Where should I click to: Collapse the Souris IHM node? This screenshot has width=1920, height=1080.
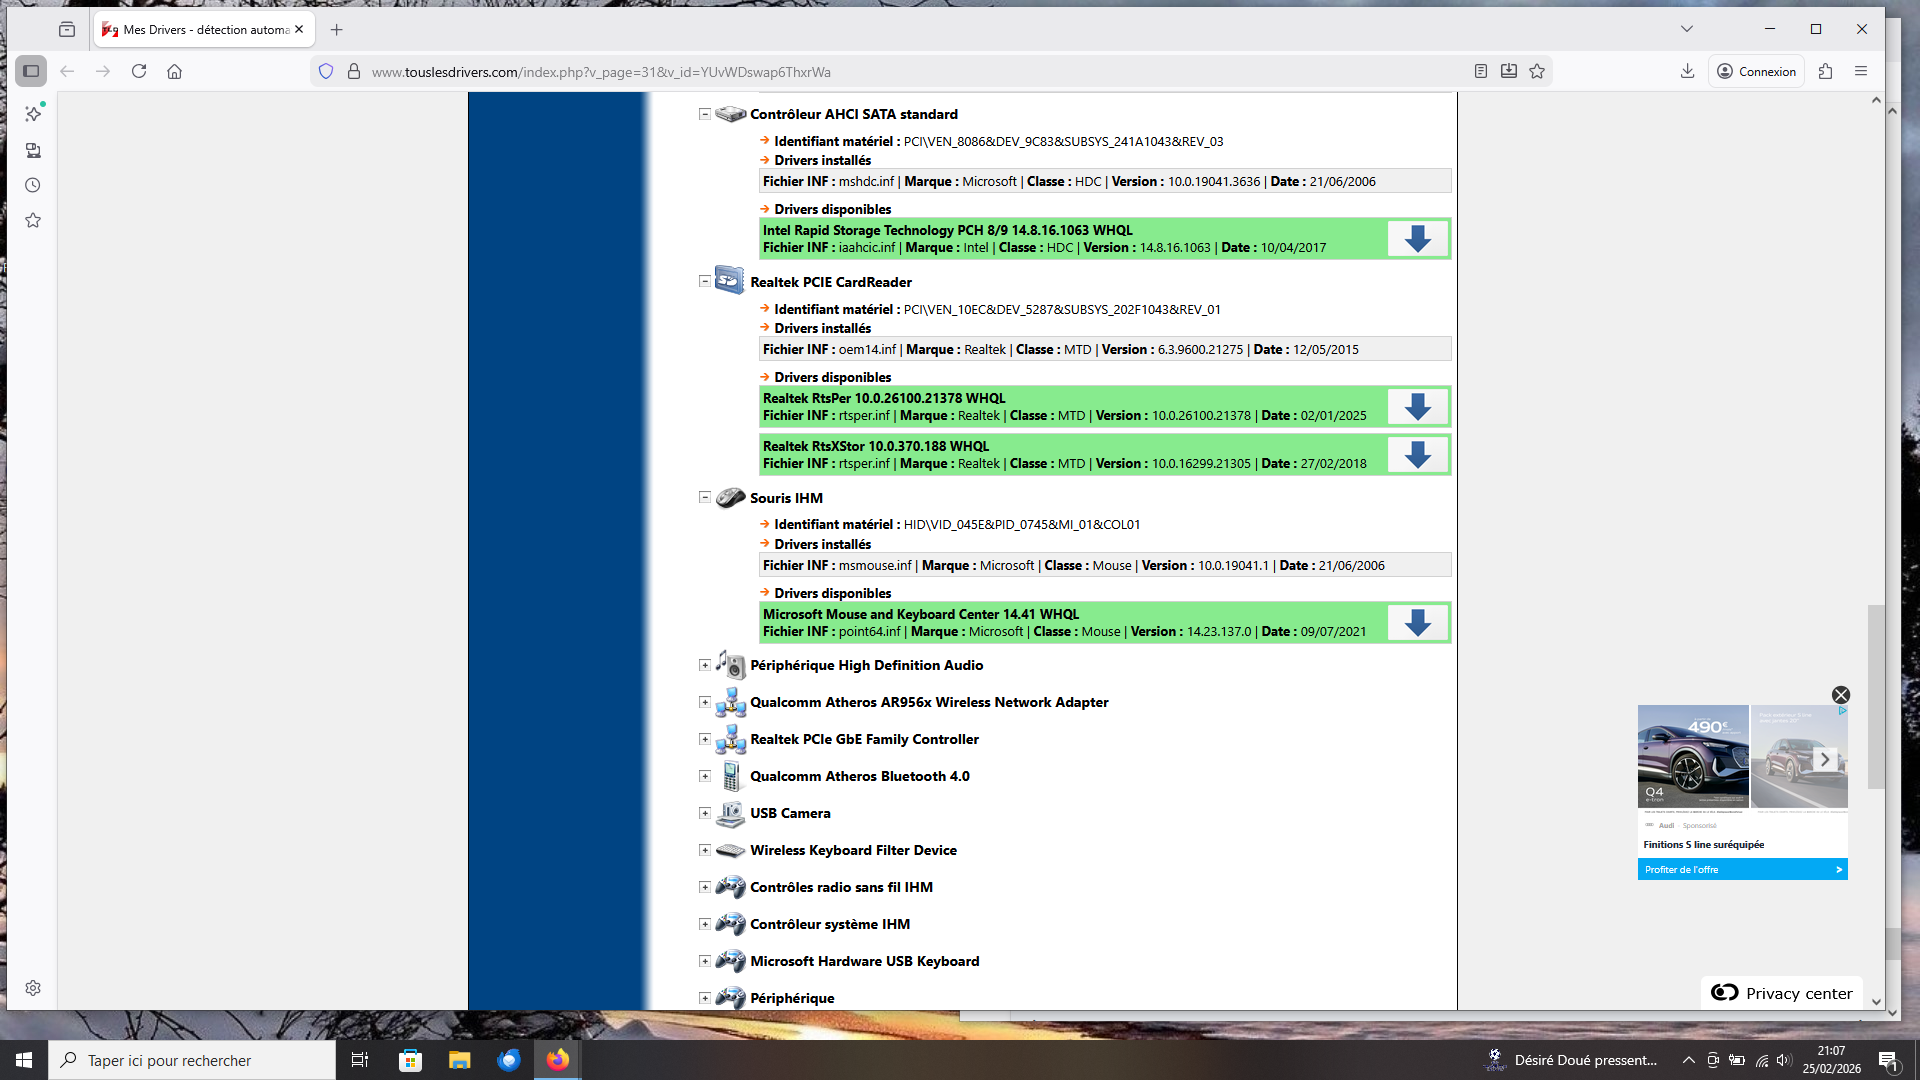click(705, 497)
